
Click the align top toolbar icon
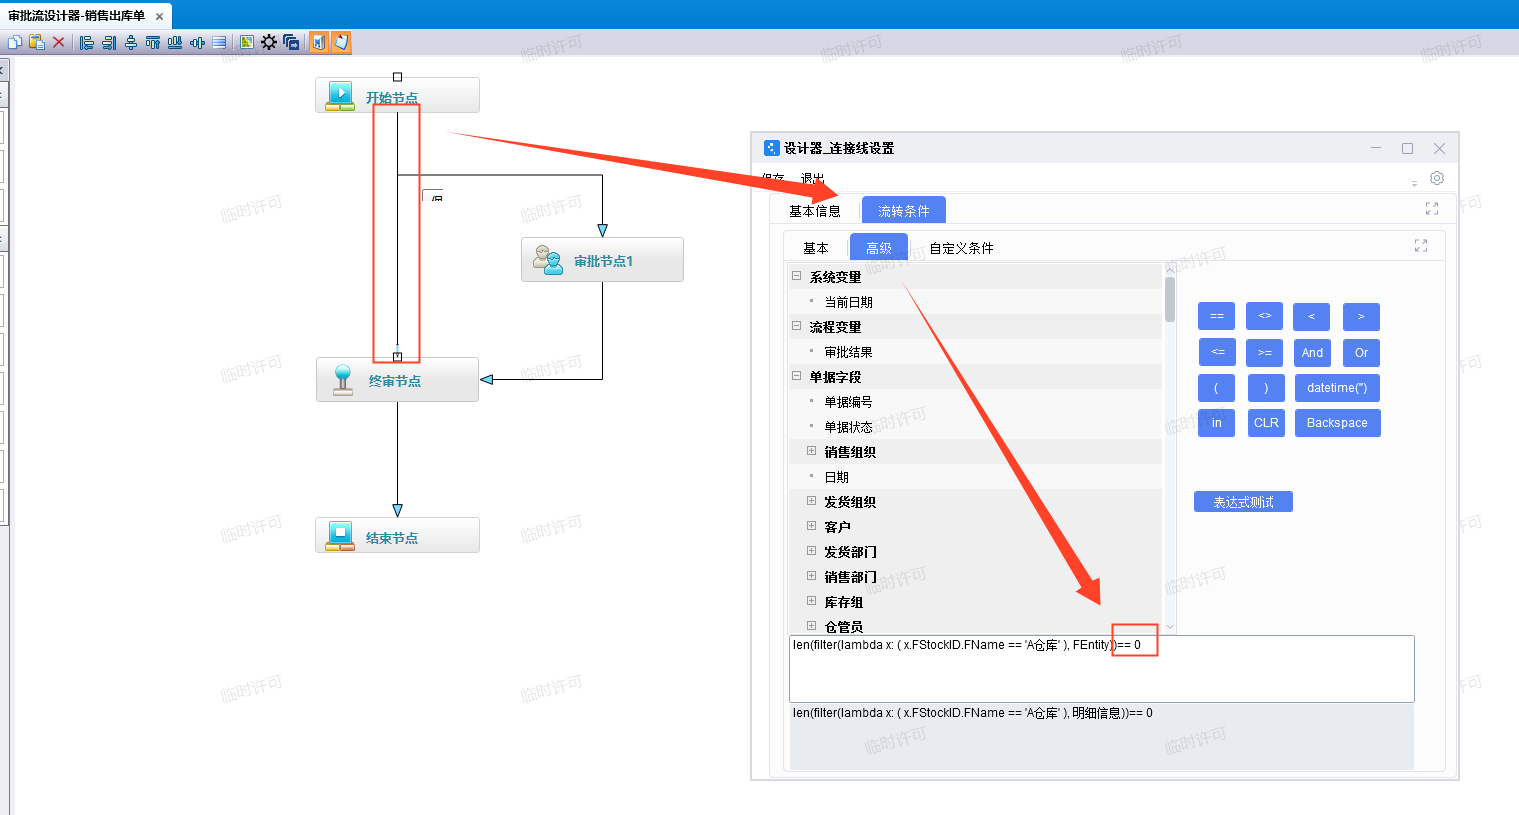(153, 42)
